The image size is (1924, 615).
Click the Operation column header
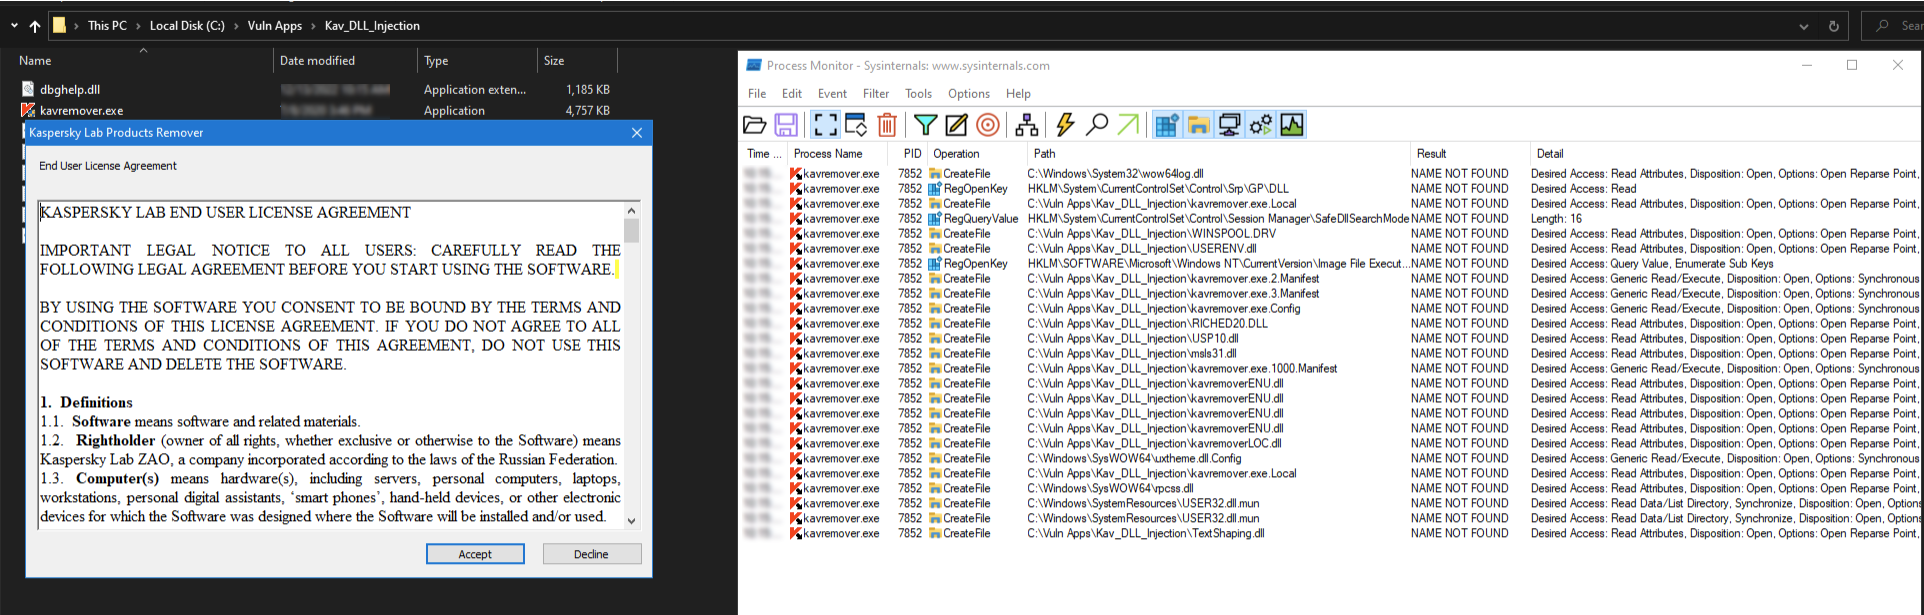coord(978,154)
